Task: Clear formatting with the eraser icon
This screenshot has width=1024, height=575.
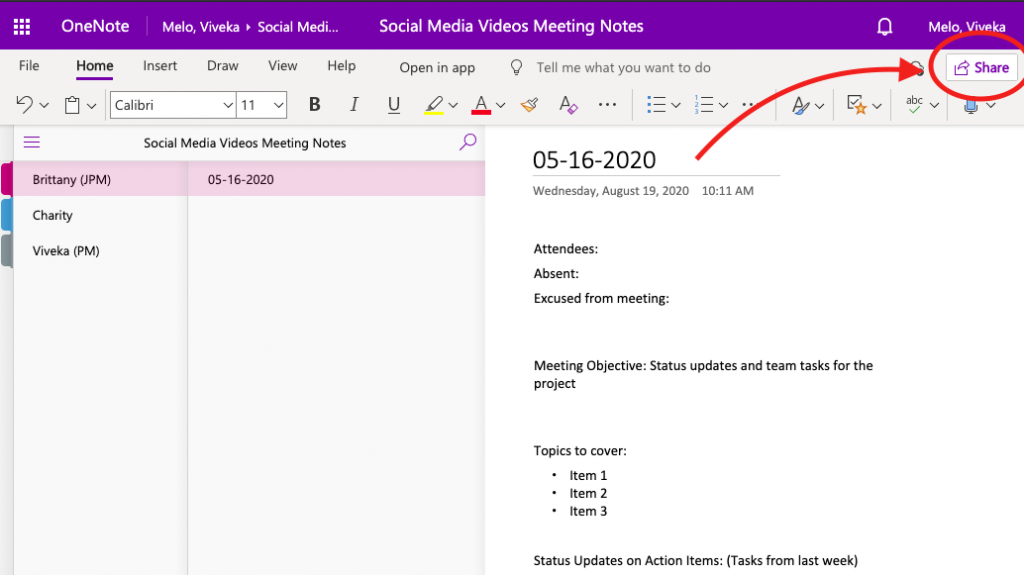Action: (x=568, y=105)
